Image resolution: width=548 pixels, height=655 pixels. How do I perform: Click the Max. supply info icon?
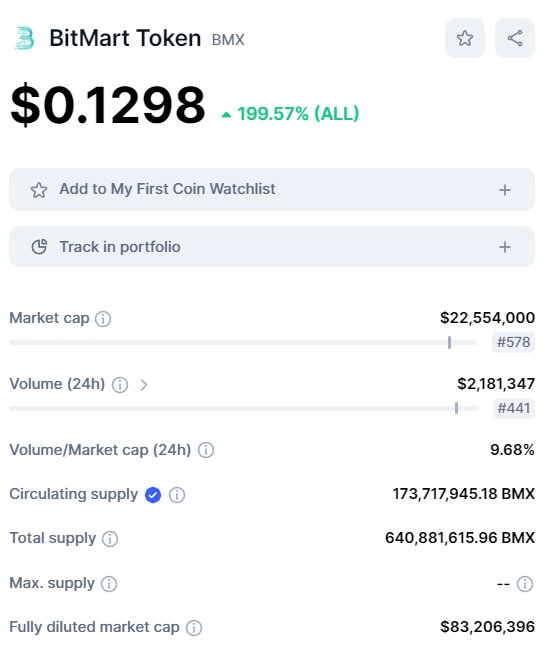pos(109,584)
